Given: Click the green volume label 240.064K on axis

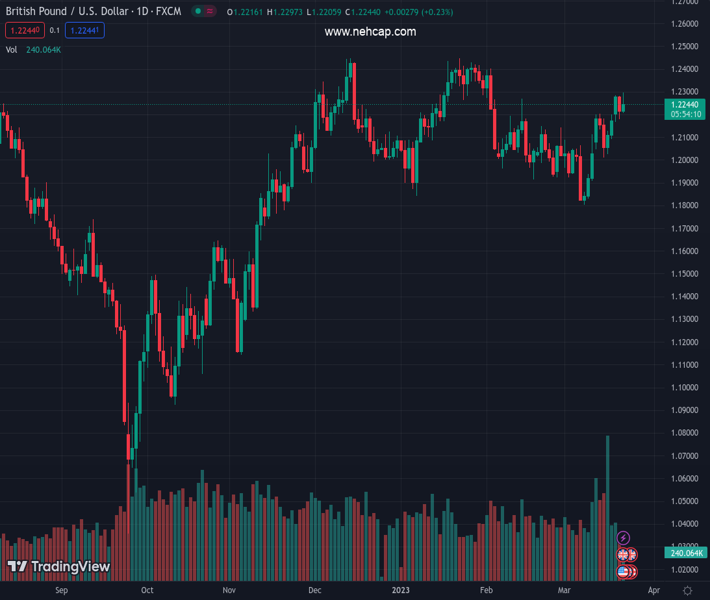Looking at the screenshot, I should [685, 553].
